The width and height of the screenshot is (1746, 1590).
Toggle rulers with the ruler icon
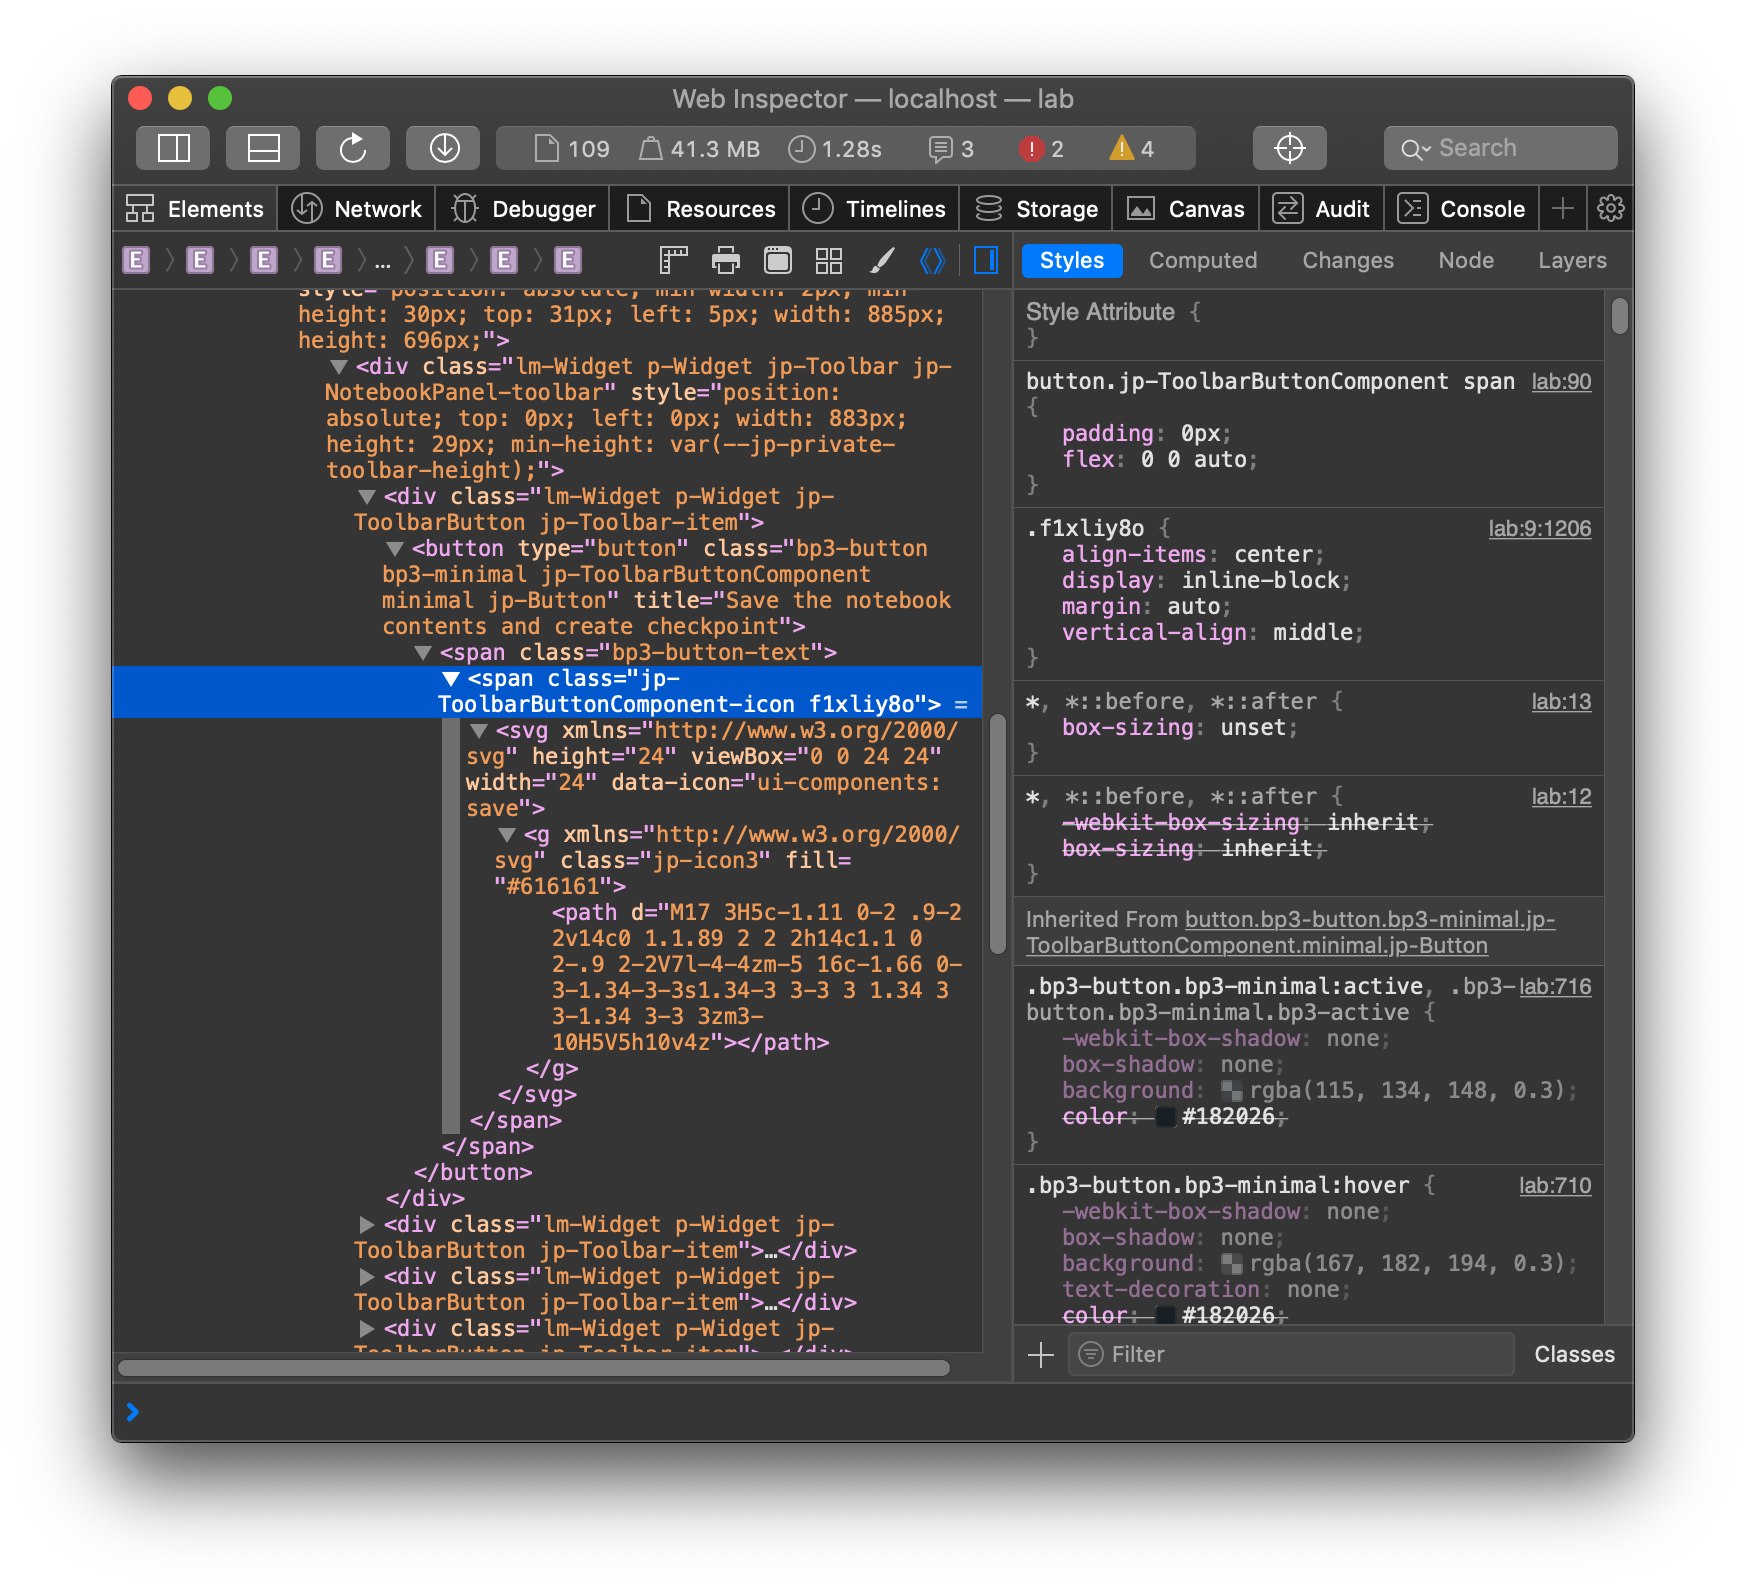pyautogui.click(x=674, y=261)
